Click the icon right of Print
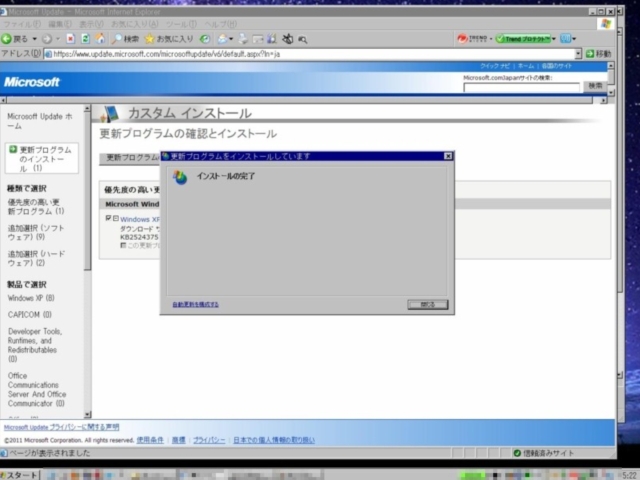The width and height of the screenshot is (640, 480). pyautogui.click(x=258, y=39)
